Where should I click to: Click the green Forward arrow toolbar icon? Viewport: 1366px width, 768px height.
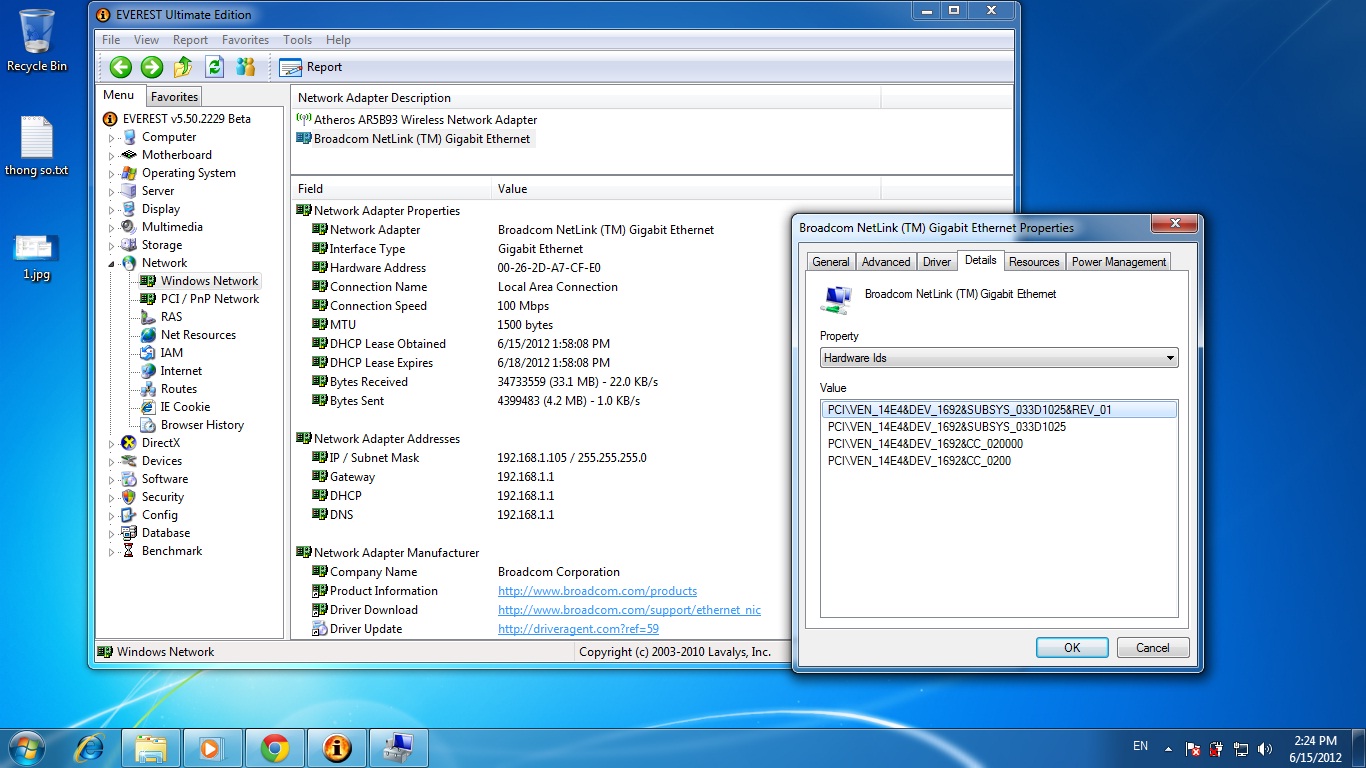pyautogui.click(x=152, y=67)
